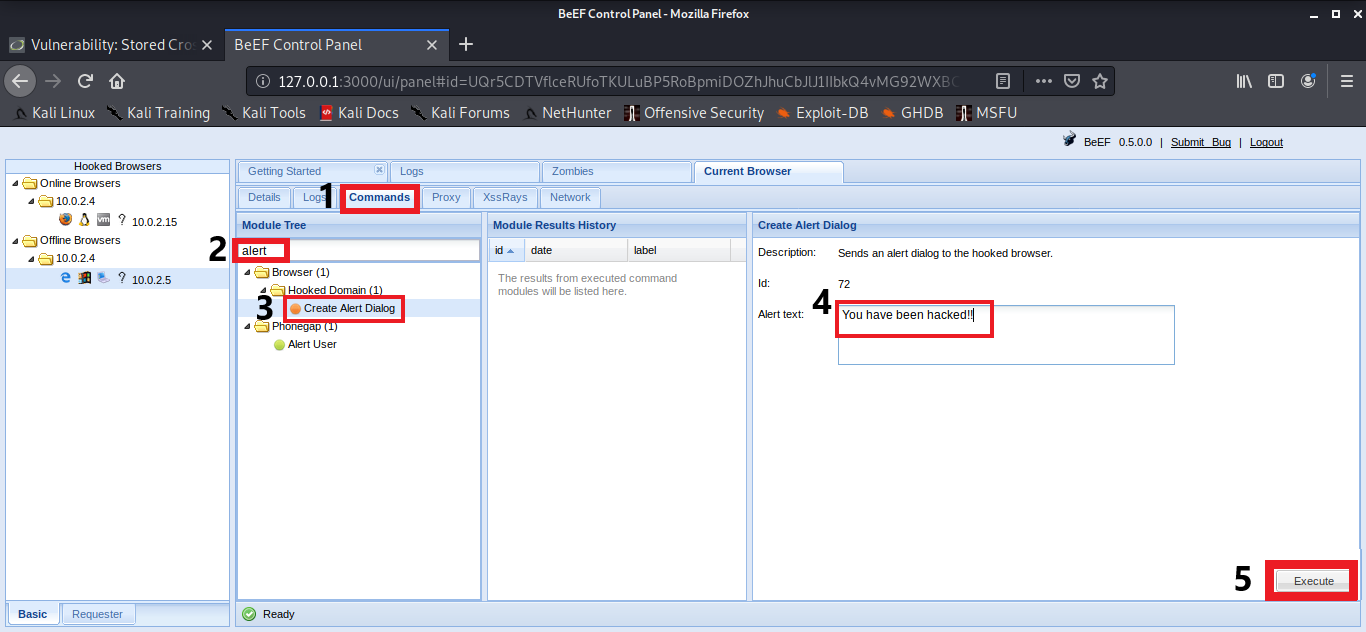Click the clear search X in Getting Started tab
Viewport: 1366px width, 632px height.
click(379, 169)
